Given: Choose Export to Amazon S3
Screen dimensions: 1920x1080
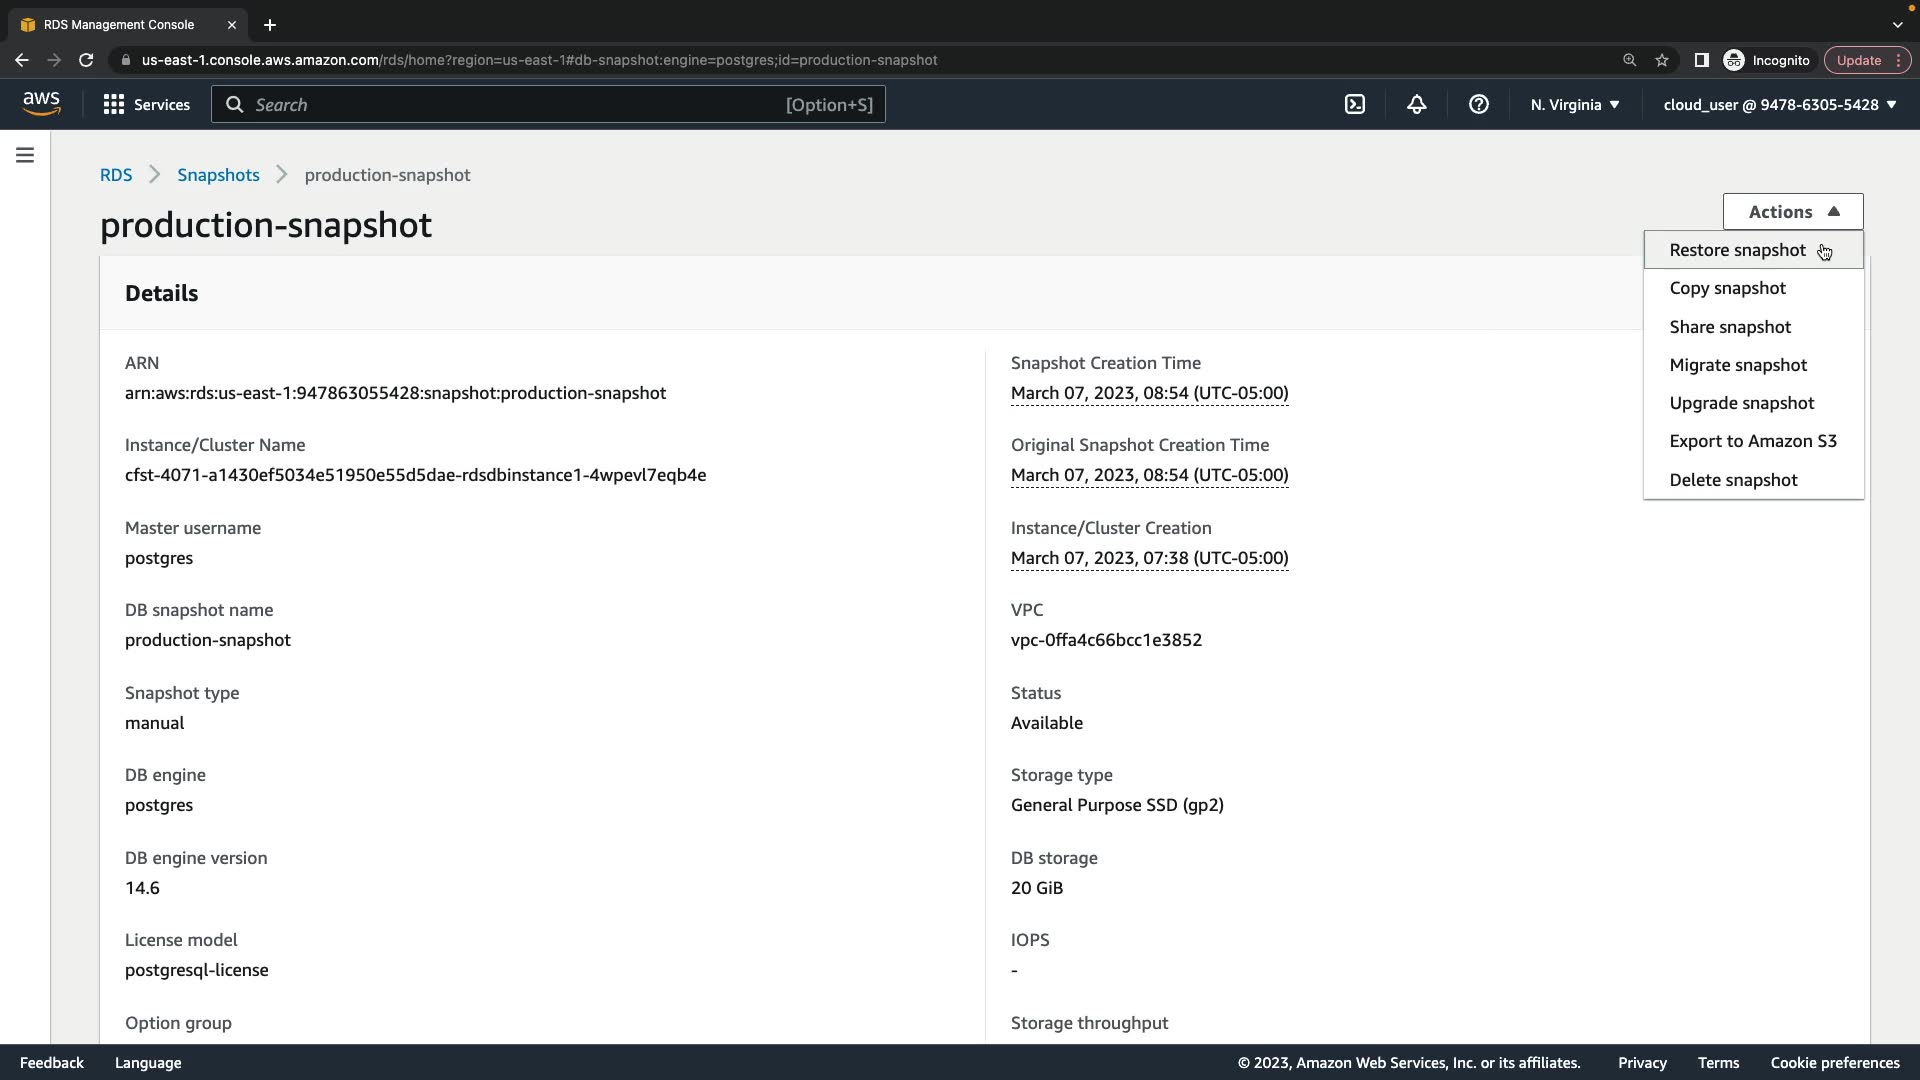Looking at the screenshot, I should (1752, 441).
